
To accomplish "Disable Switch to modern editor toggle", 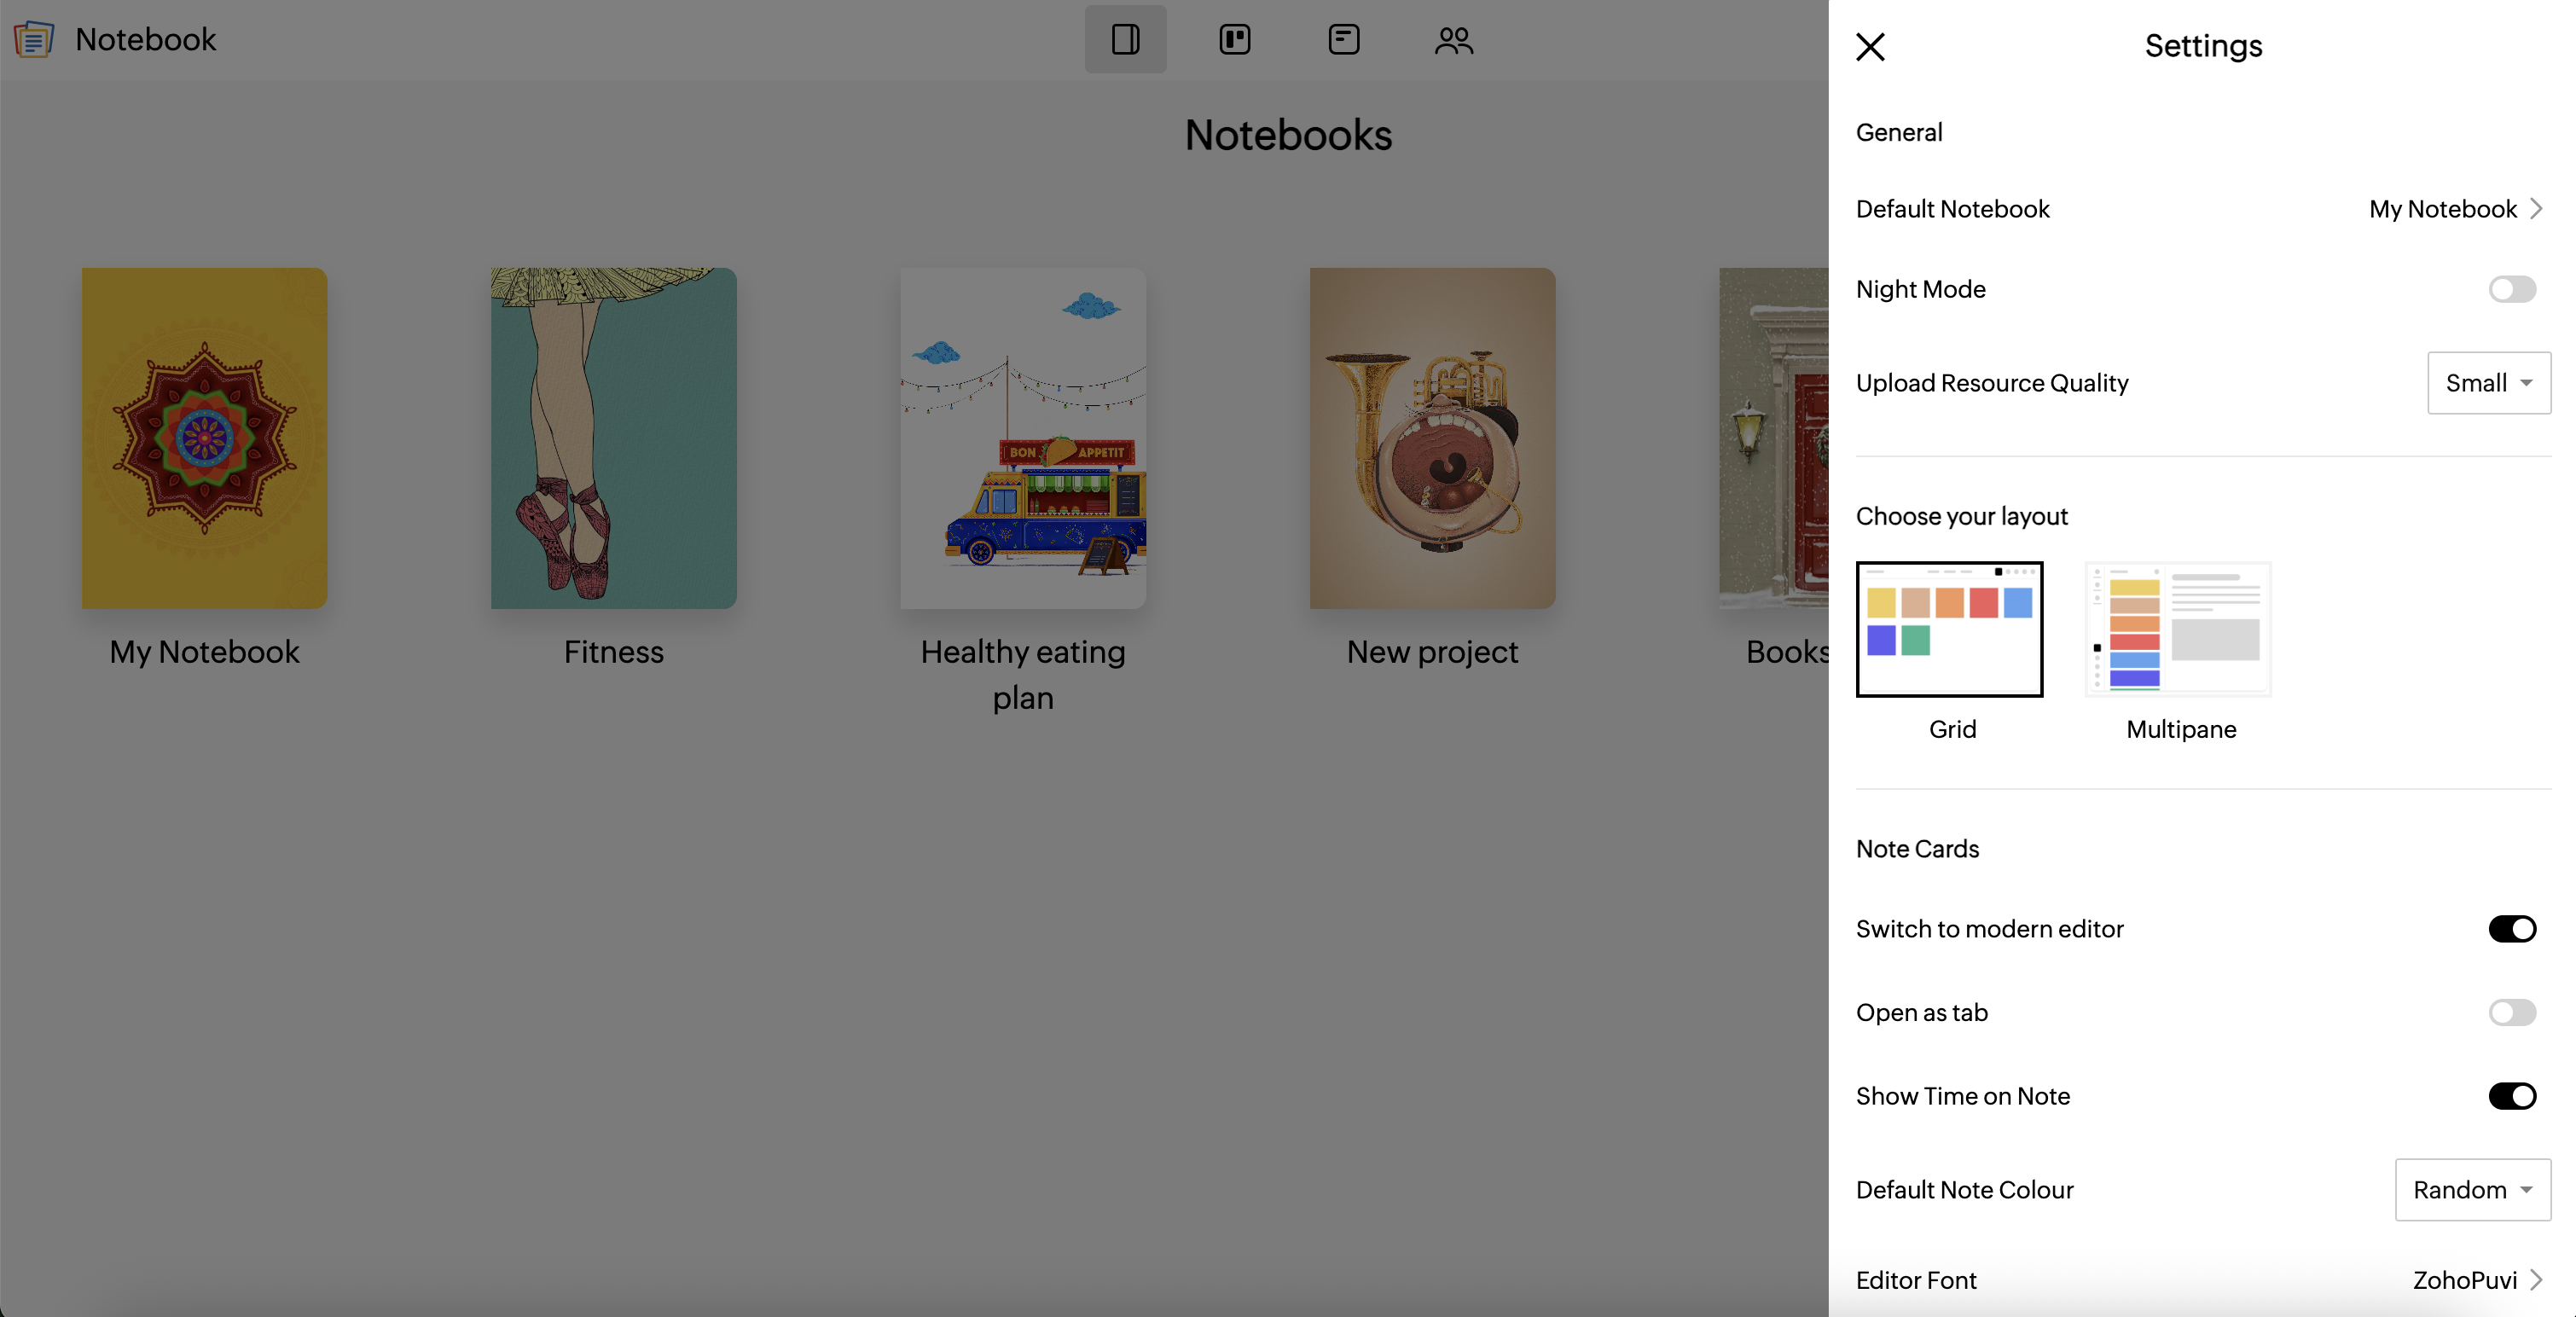I will (x=2511, y=929).
